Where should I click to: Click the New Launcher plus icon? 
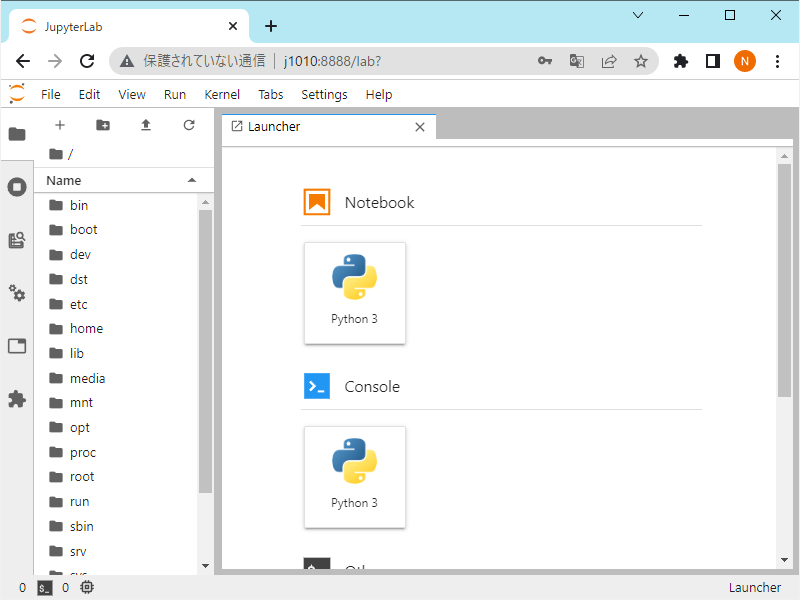[x=60, y=125]
